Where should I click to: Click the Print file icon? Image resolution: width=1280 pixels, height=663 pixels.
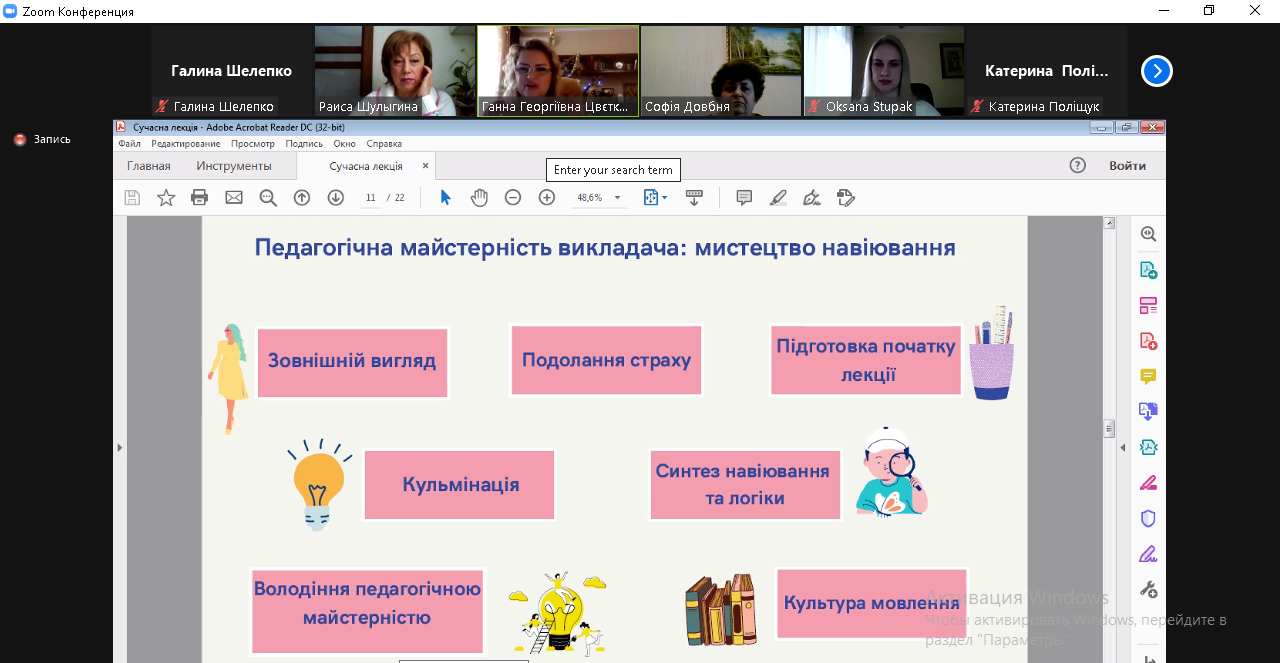[x=200, y=198]
